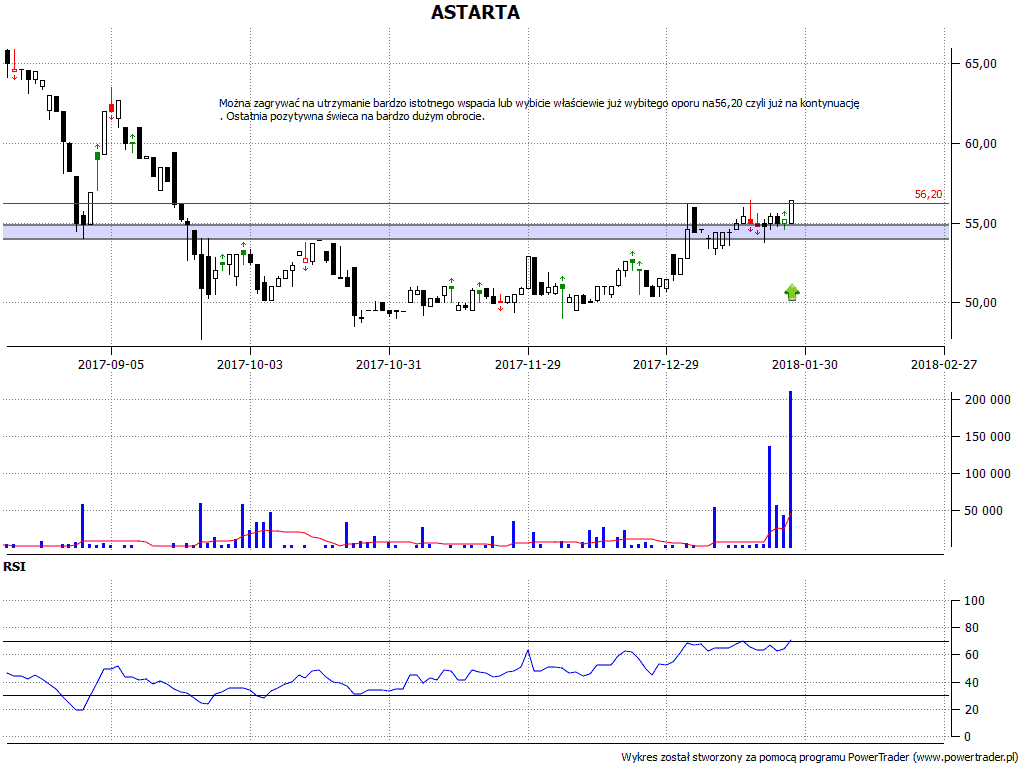The width and height of the screenshot is (1024, 768).
Task: Click the 55,00 price axis label
Action: coord(981,224)
